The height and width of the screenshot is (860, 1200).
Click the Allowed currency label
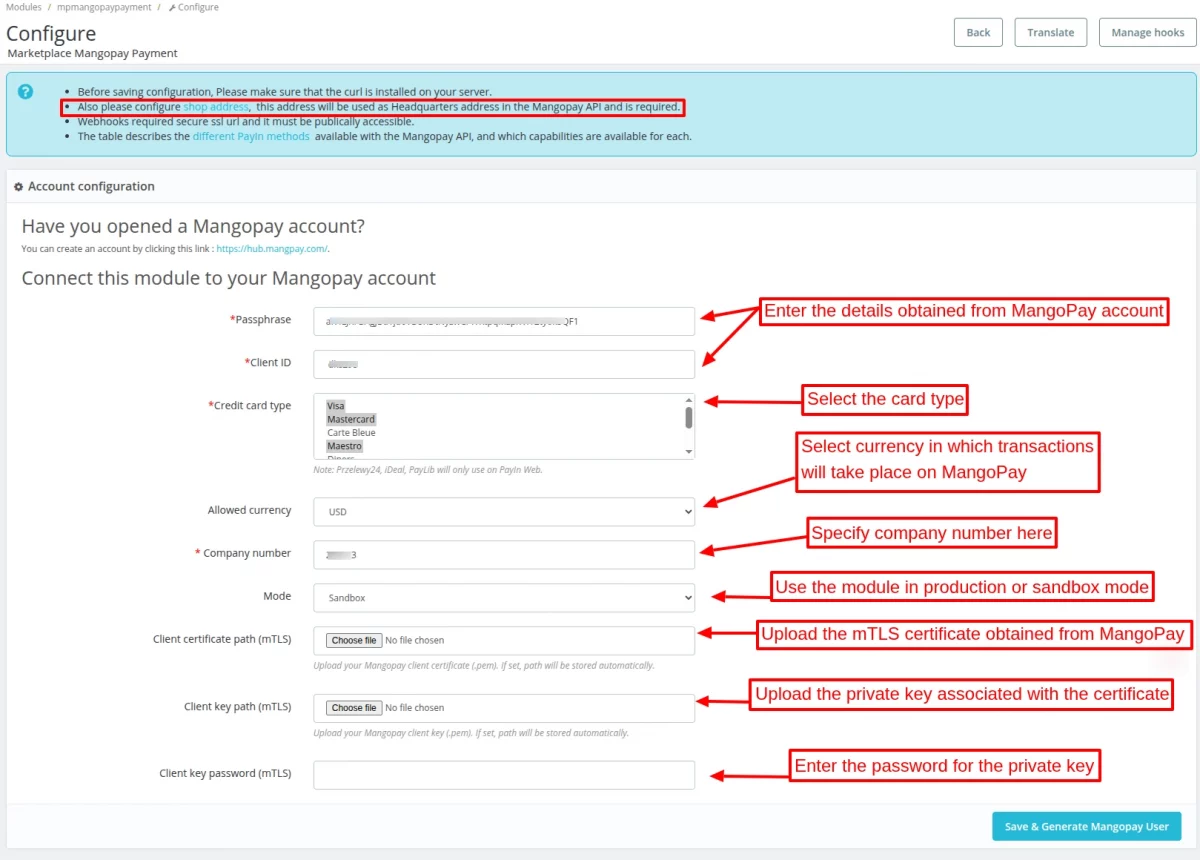click(250, 510)
